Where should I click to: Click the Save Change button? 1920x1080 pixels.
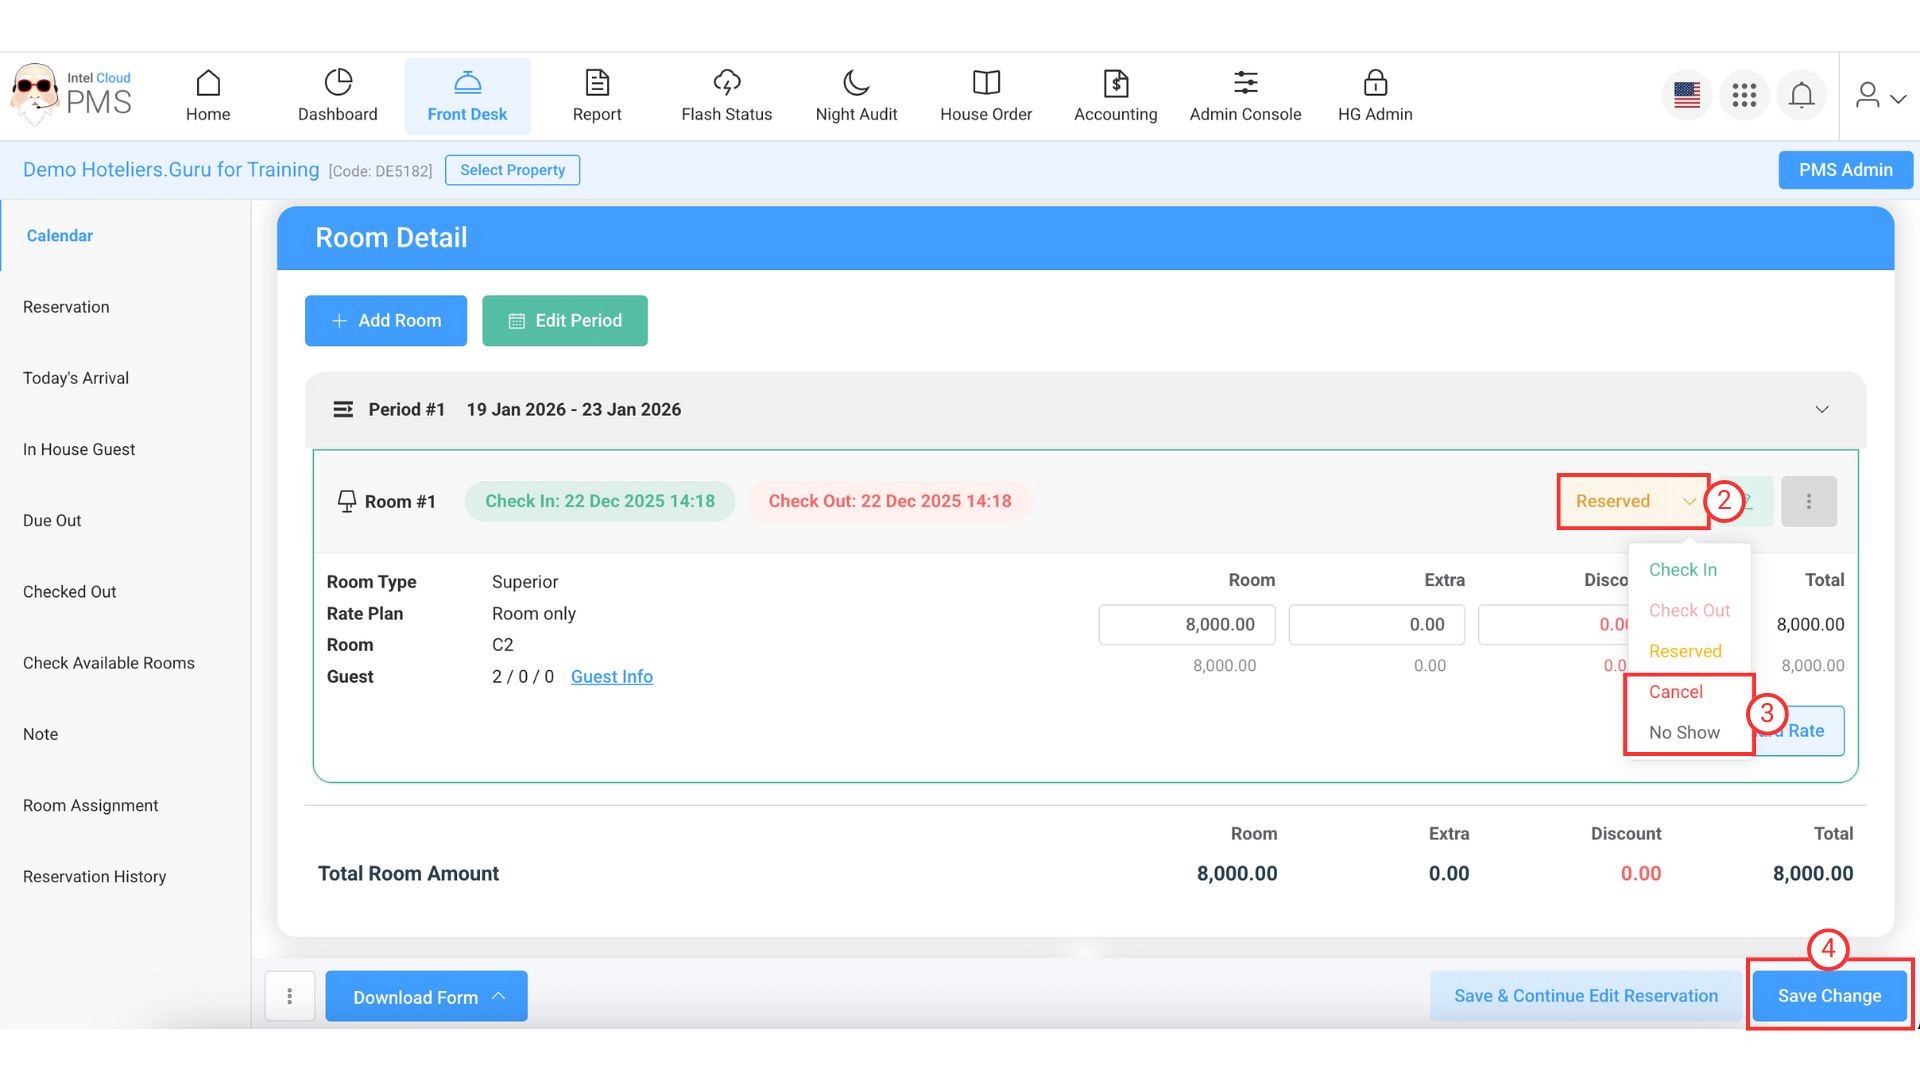tap(1829, 996)
